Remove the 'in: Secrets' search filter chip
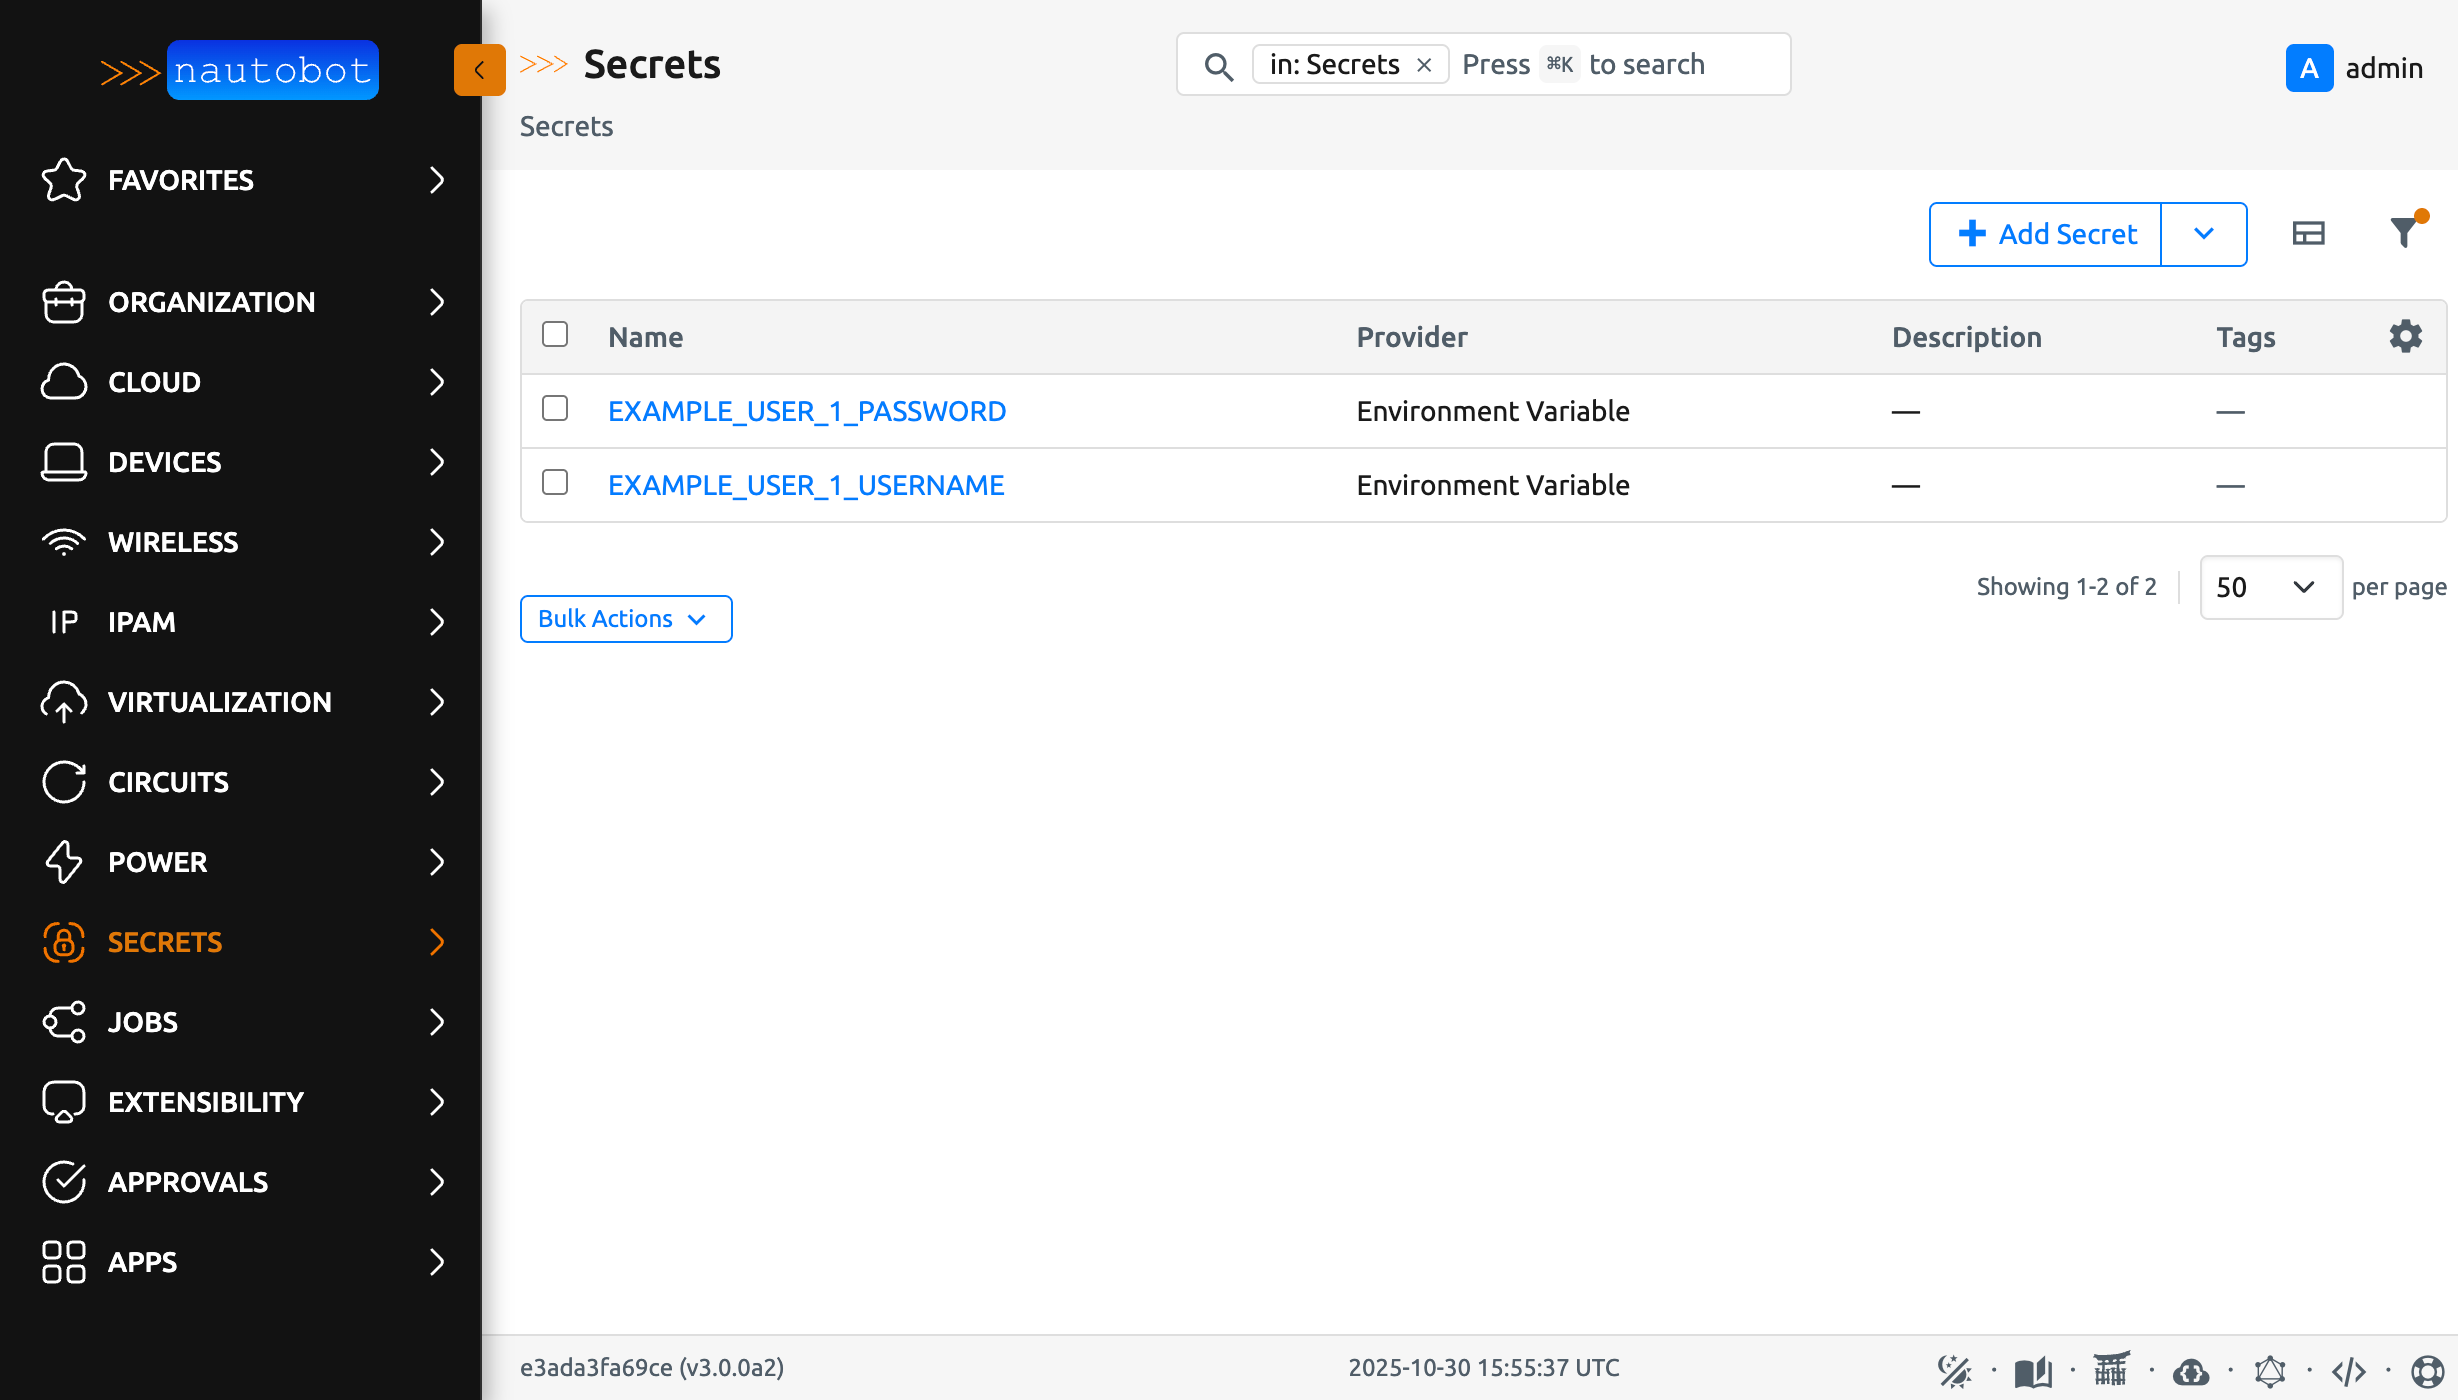The image size is (2458, 1400). (x=1425, y=64)
